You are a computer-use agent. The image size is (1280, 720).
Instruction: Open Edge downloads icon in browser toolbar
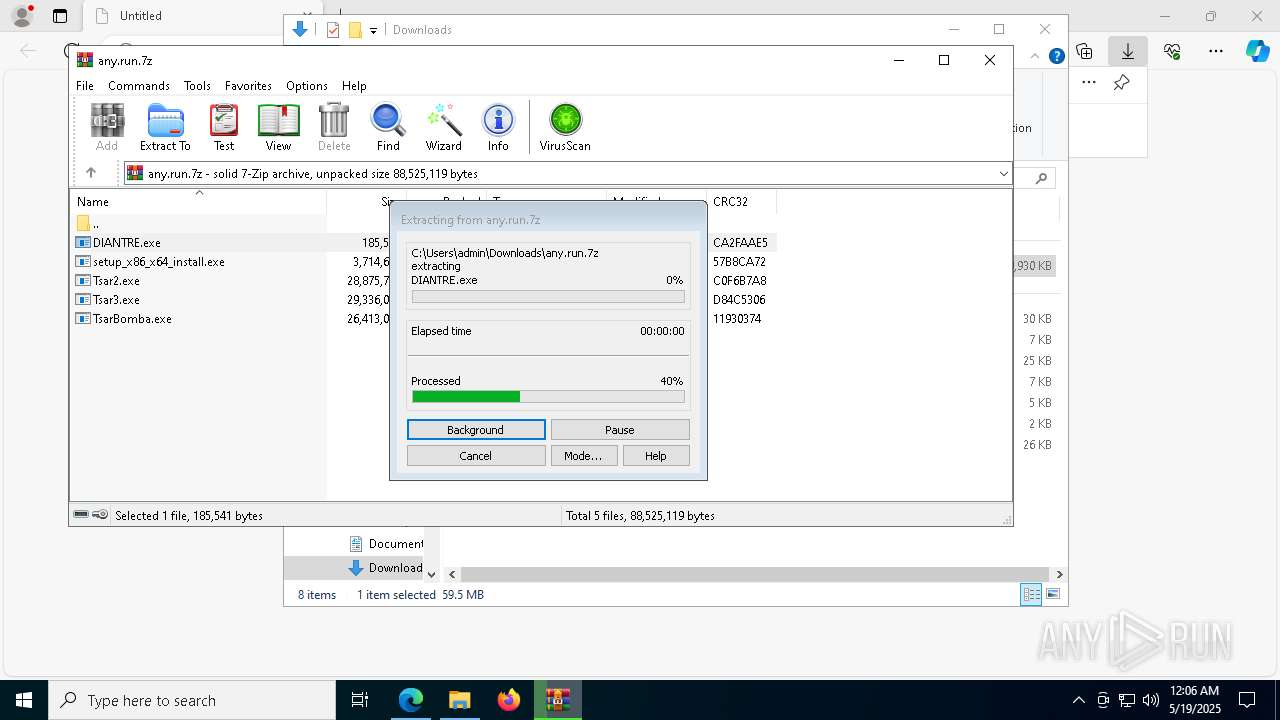(x=1128, y=51)
